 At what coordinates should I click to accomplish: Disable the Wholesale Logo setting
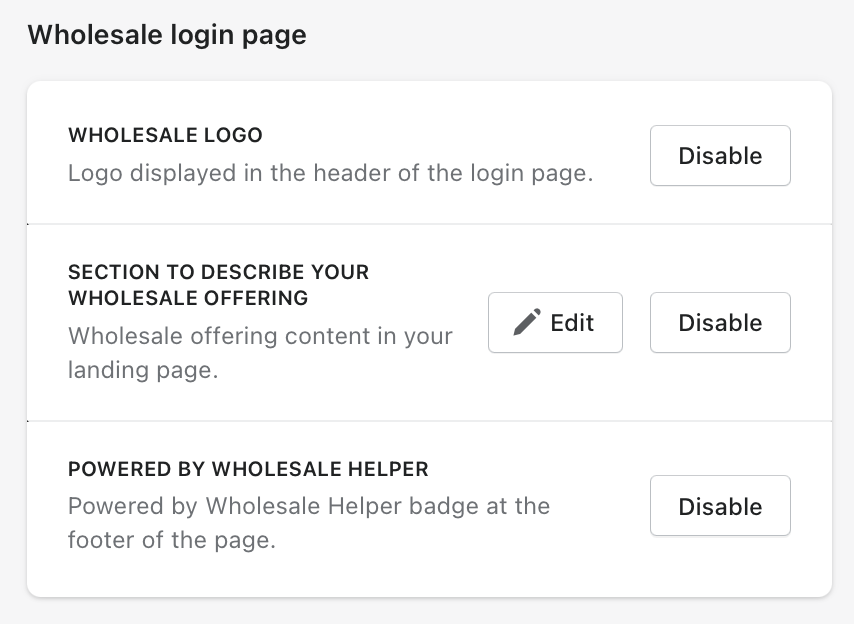(720, 155)
